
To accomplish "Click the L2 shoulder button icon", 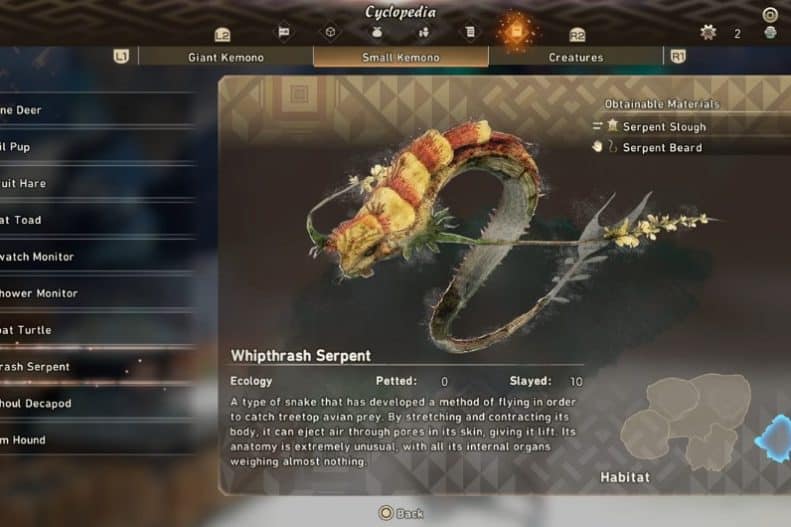I will (x=222, y=35).
